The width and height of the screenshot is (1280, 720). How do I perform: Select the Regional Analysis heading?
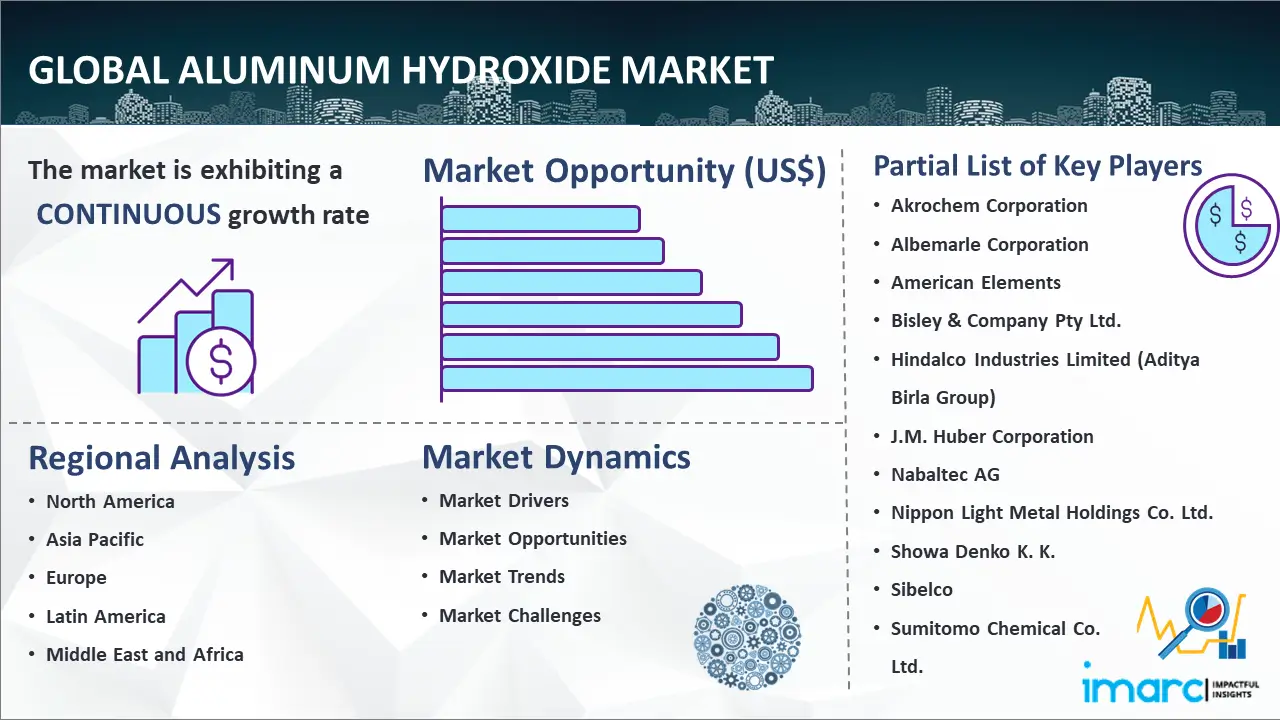pos(161,458)
